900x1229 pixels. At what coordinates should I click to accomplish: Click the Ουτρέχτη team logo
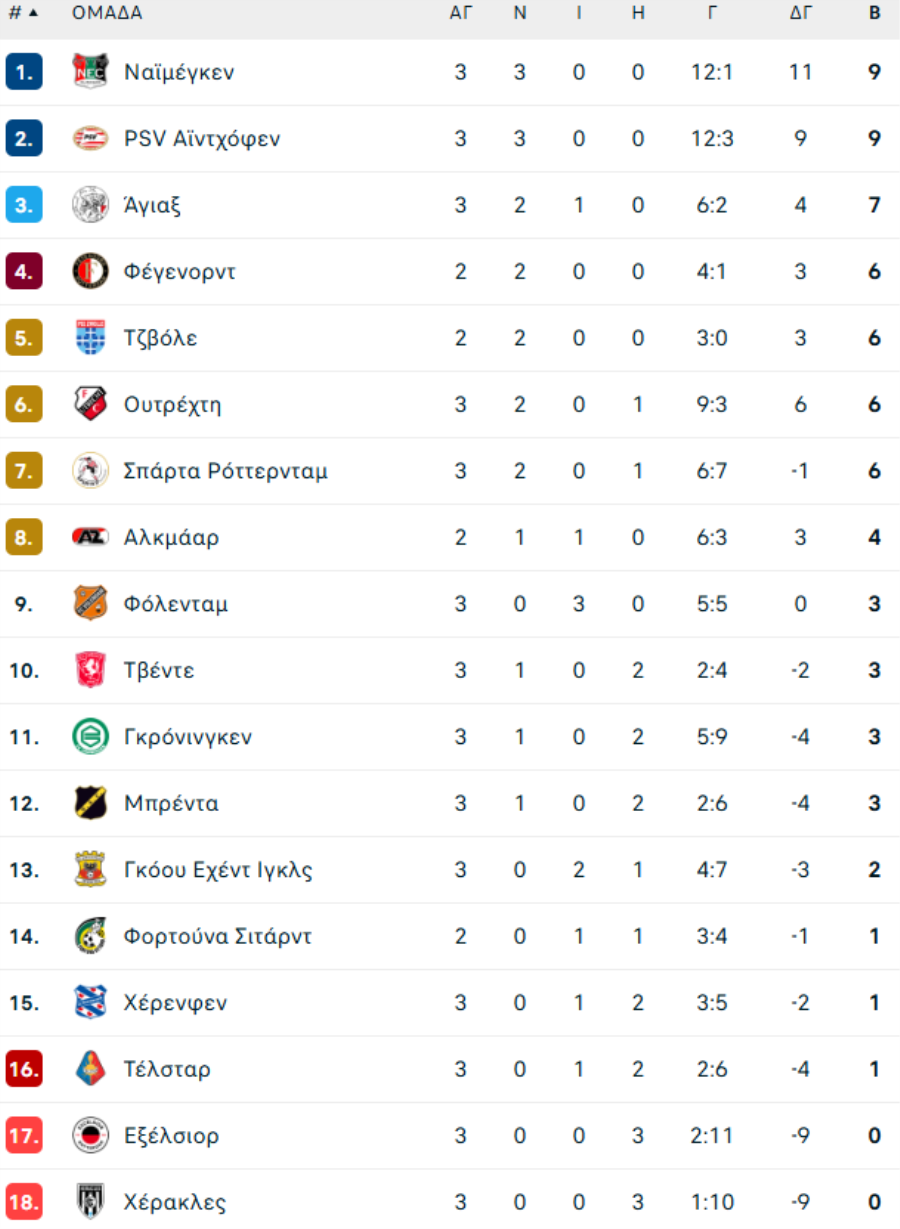[90, 404]
